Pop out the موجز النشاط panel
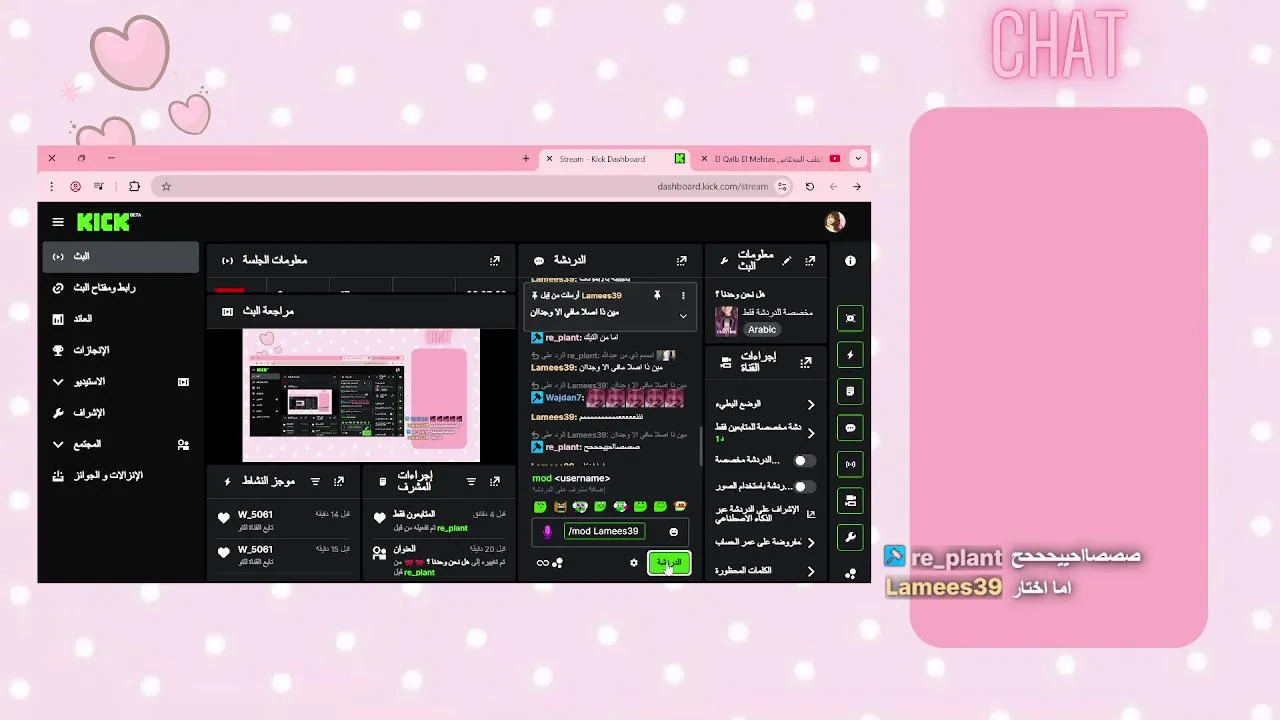Viewport: 1280px width, 720px height. [339, 481]
